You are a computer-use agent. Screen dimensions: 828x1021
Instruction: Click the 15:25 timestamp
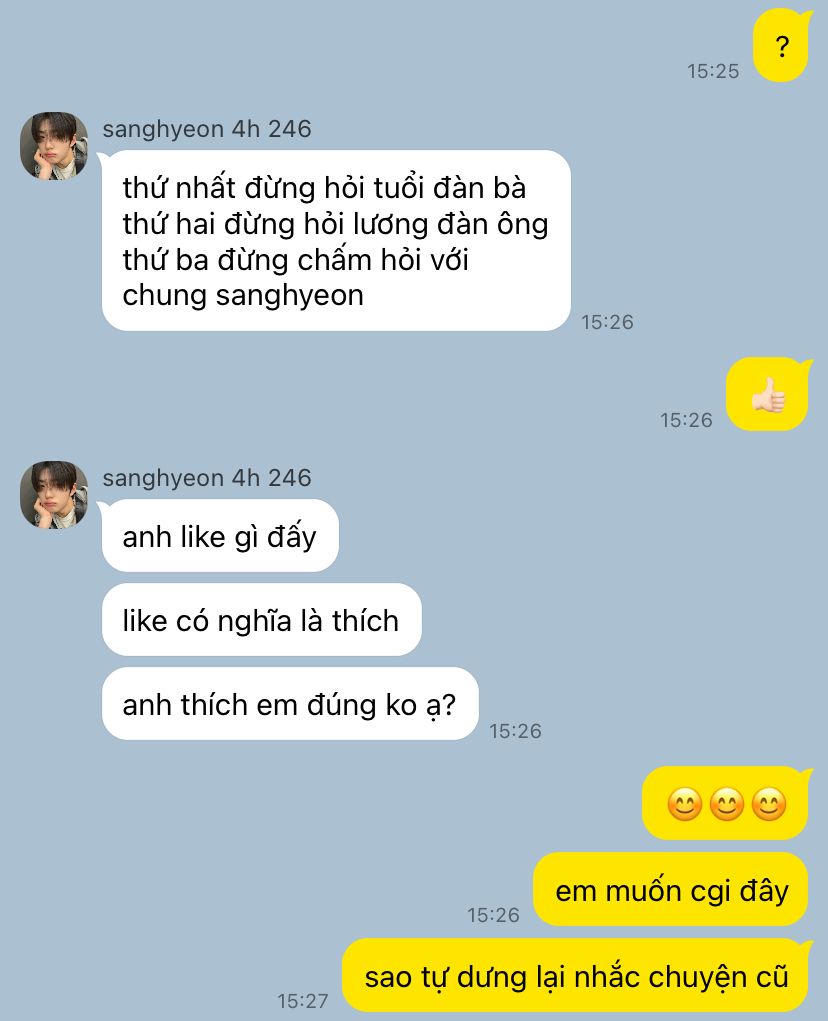(x=713, y=71)
